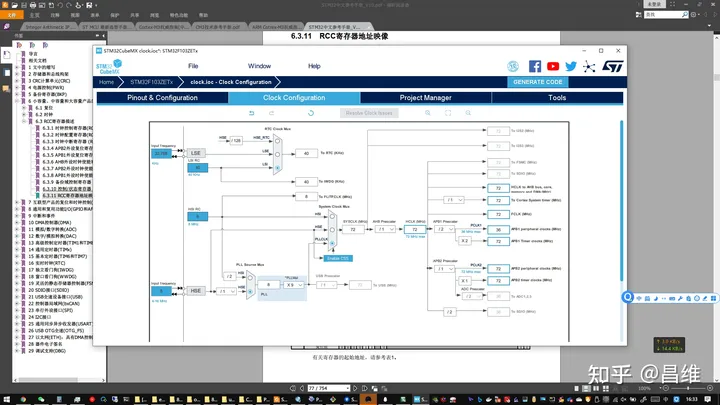Select HSE in System Clock Mux
The height and width of the screenshot is (405, 720).
(332, 230)
